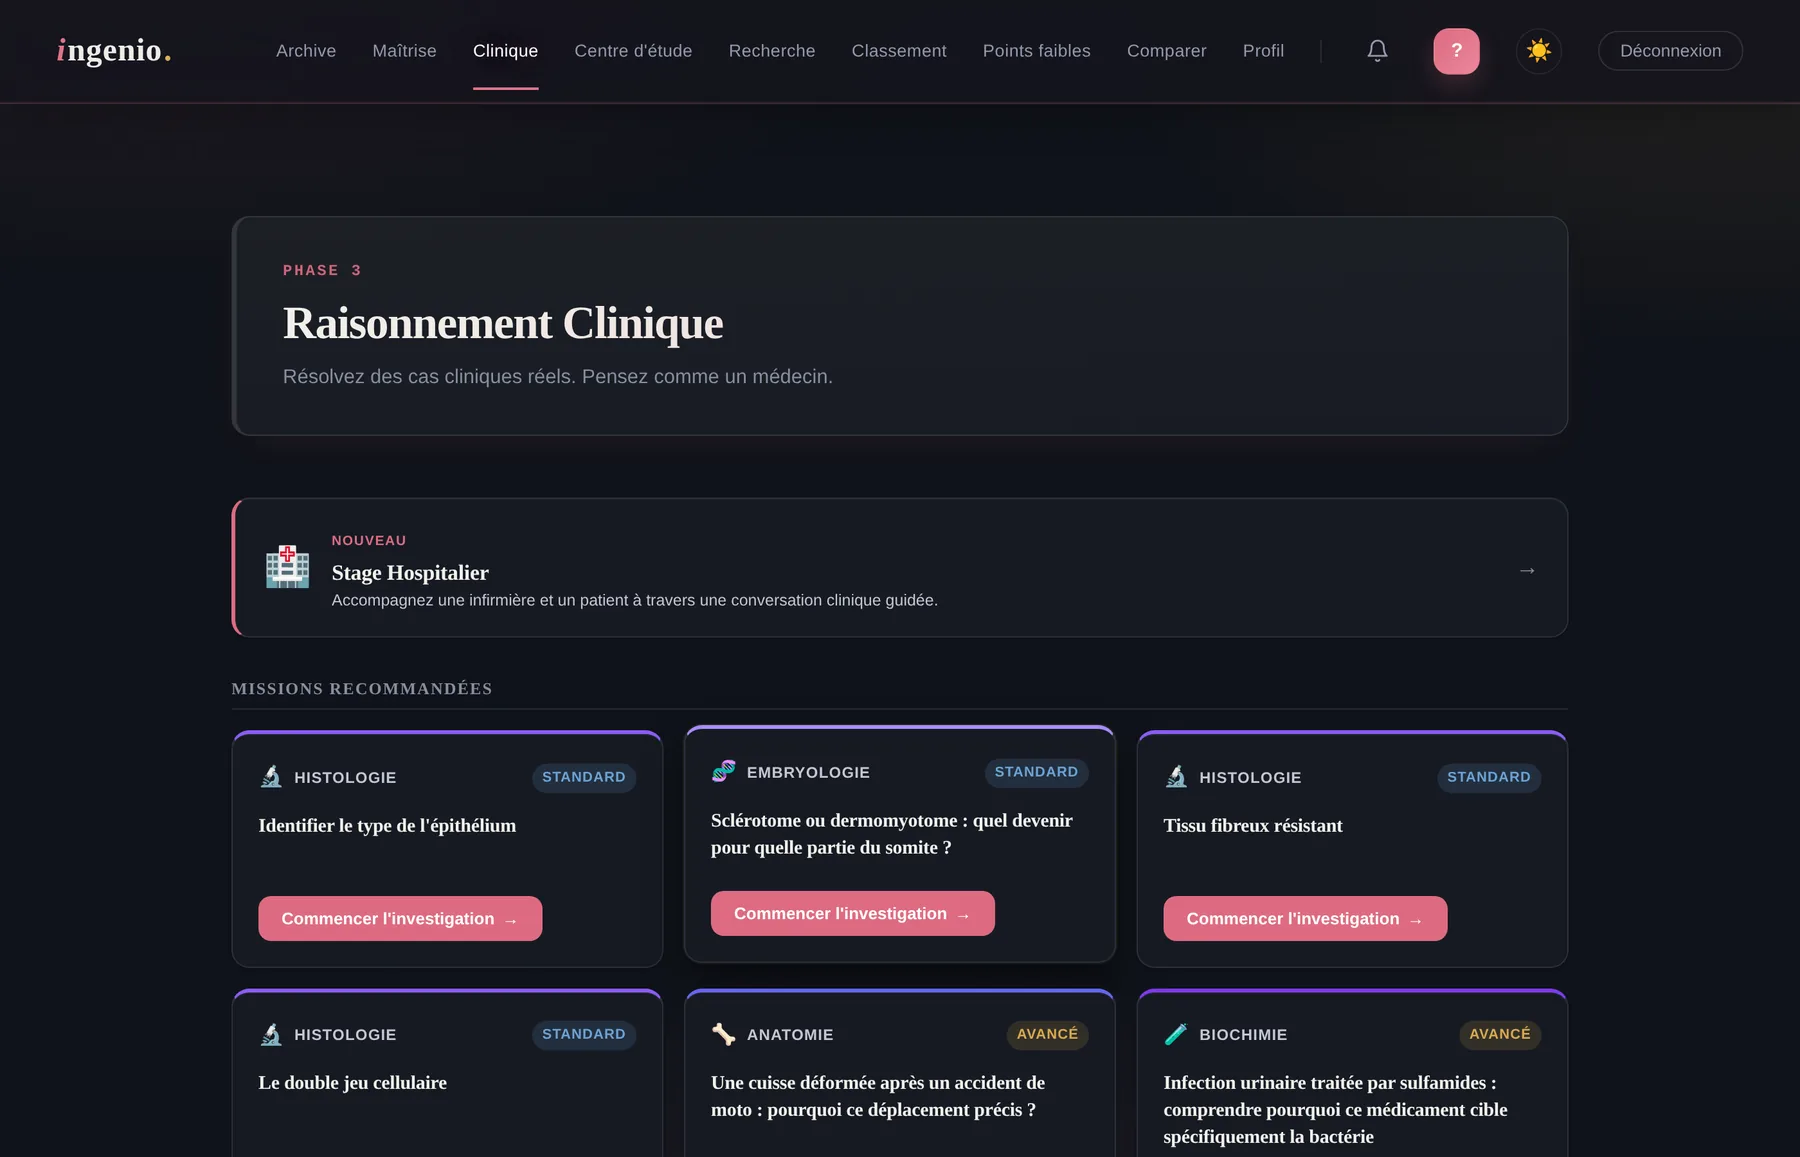Start the Sclérotome ou dermomyotome investigation
1800x1157 pixels.
pos(853,913)
